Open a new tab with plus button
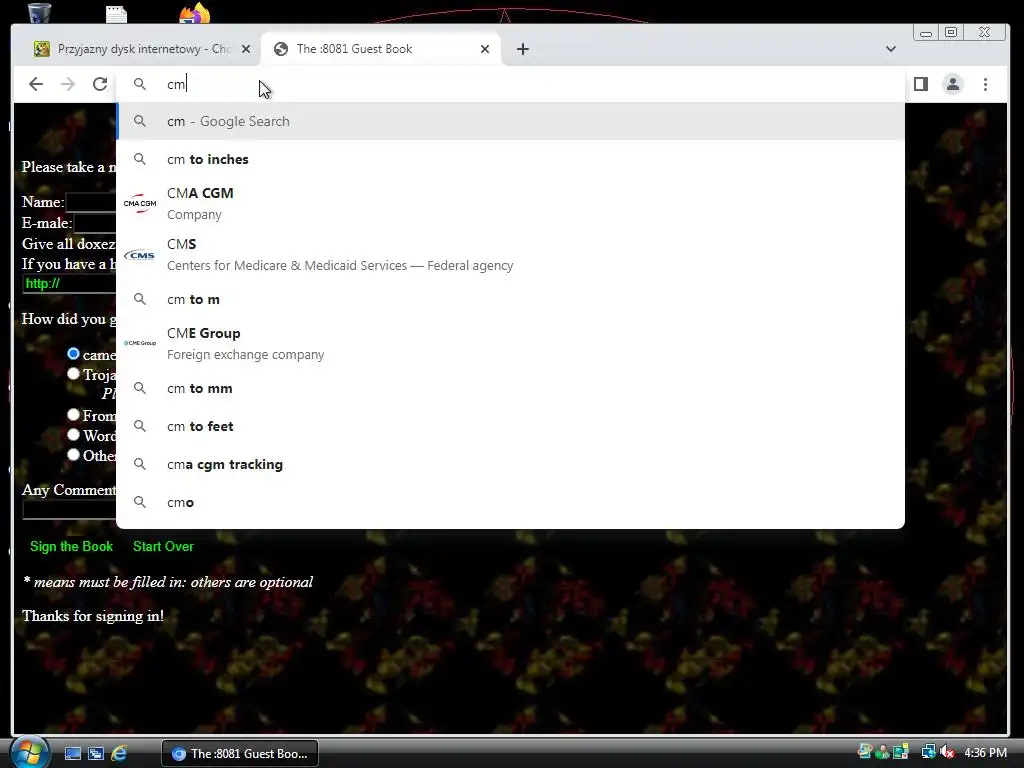 (x=522, y=49)
